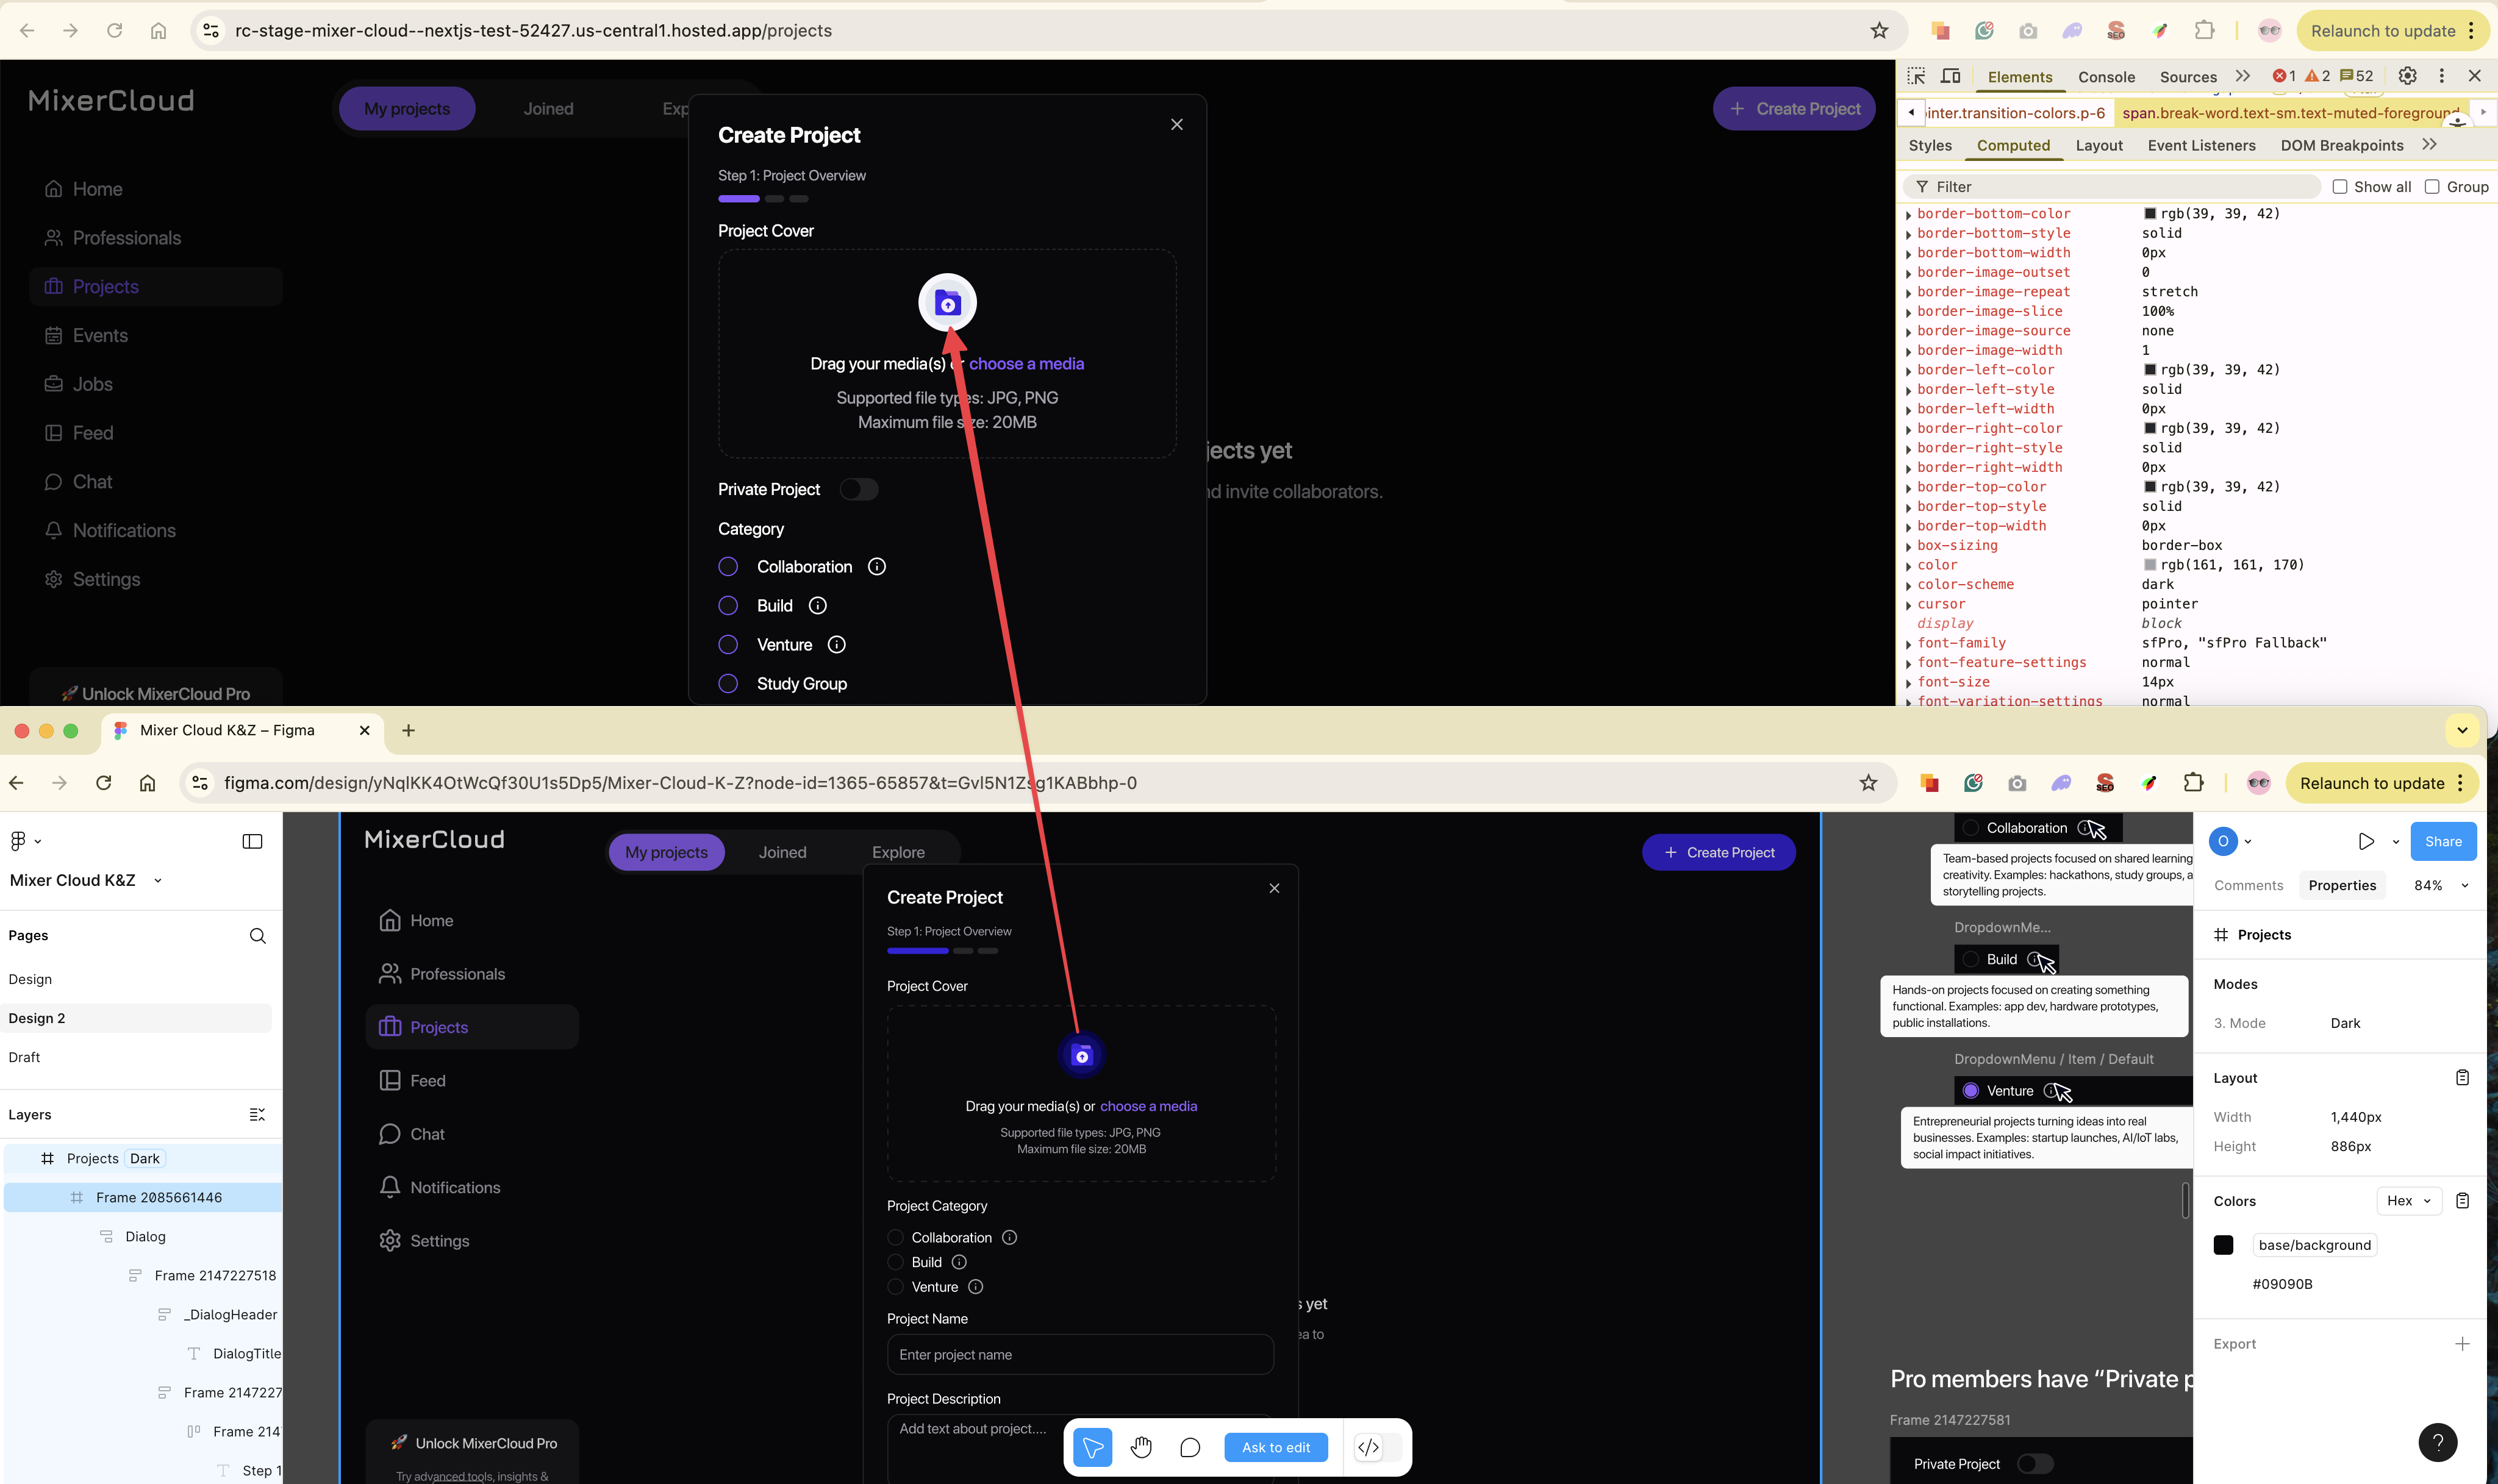Switch to the Styles tab

tap(1930, 145)
